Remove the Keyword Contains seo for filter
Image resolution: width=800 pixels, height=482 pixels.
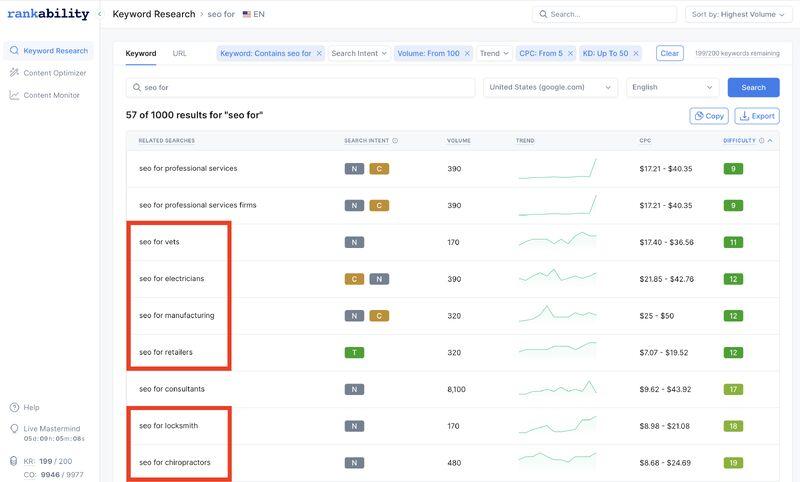(x=319, y=53)
